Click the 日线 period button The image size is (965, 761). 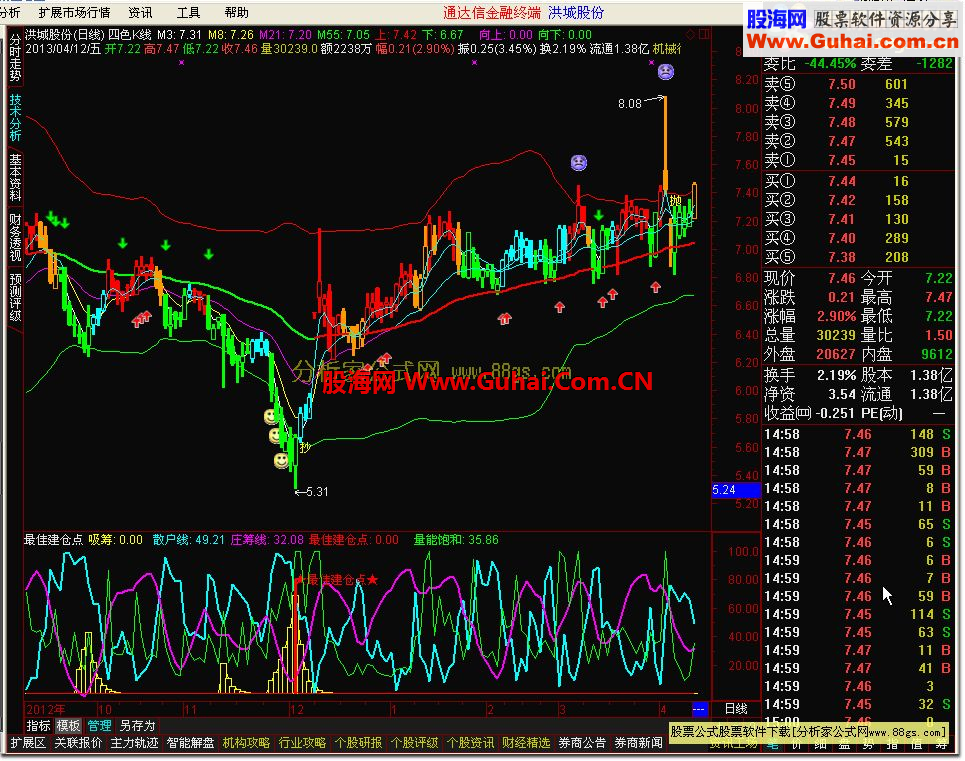pyautogui.click(x=736, y=709)
